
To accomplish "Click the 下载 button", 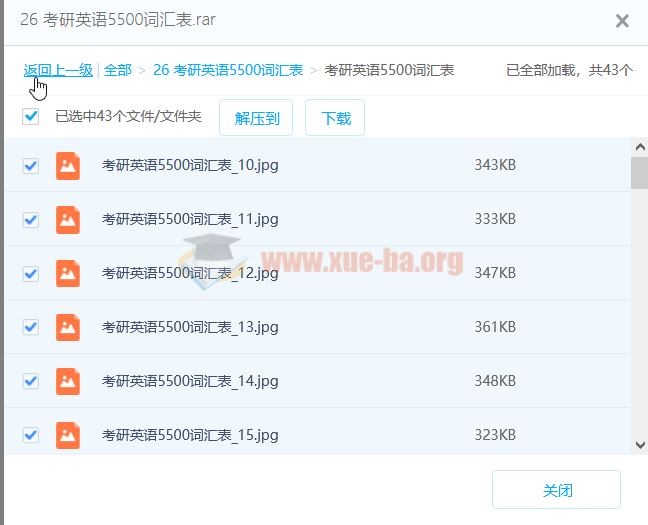I will pos(335,118).
